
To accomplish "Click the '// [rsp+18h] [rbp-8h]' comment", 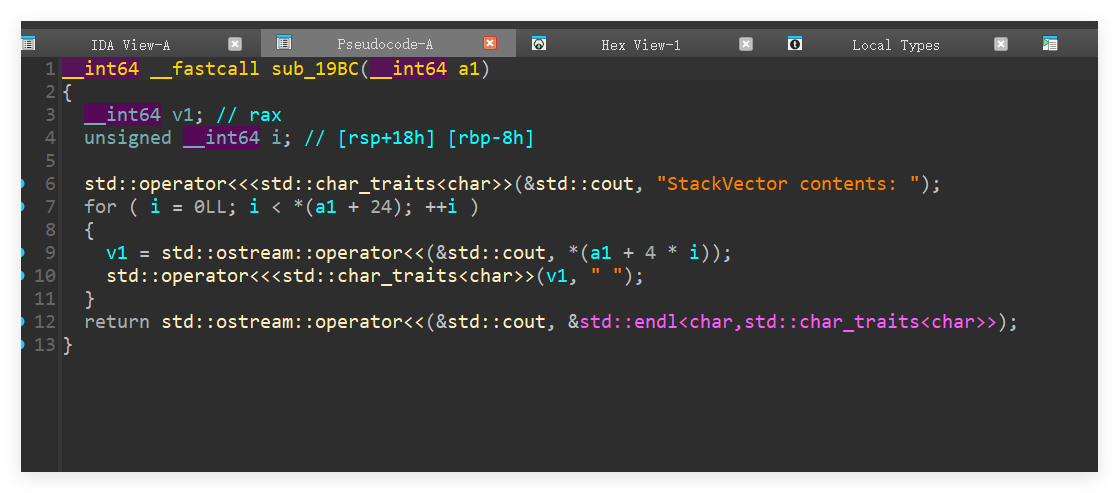I will coord(419,138).
